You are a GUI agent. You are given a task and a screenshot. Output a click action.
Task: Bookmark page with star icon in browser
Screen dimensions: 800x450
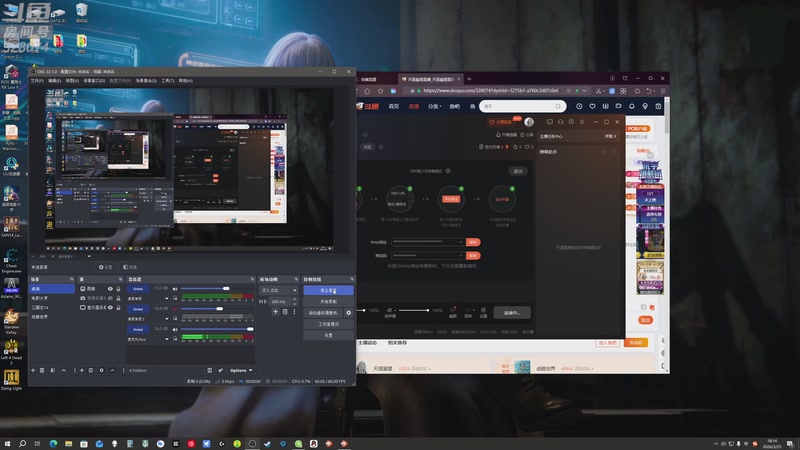(380, 91)
